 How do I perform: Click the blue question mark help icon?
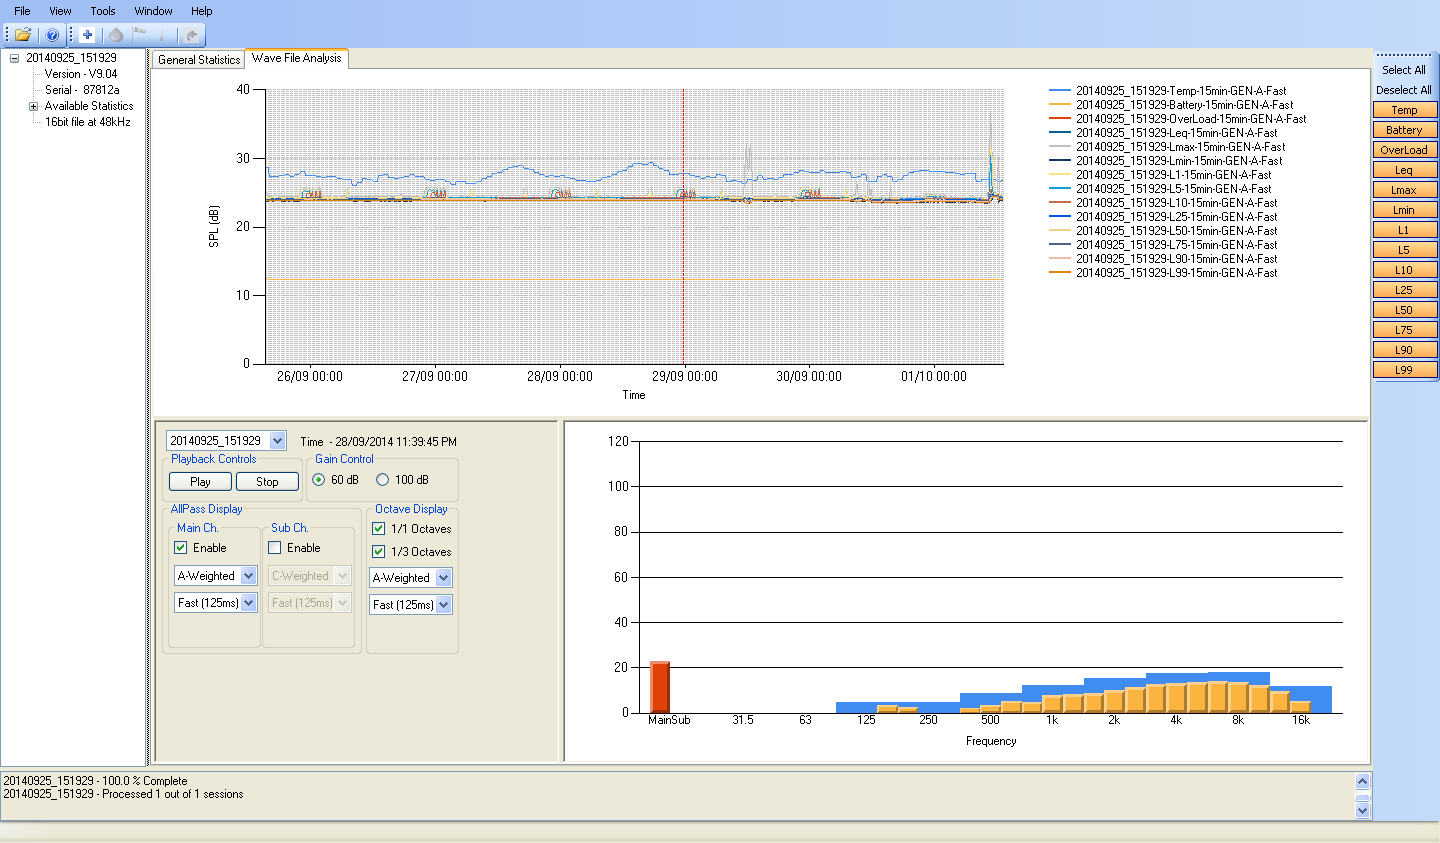click(x=52, y=35)
